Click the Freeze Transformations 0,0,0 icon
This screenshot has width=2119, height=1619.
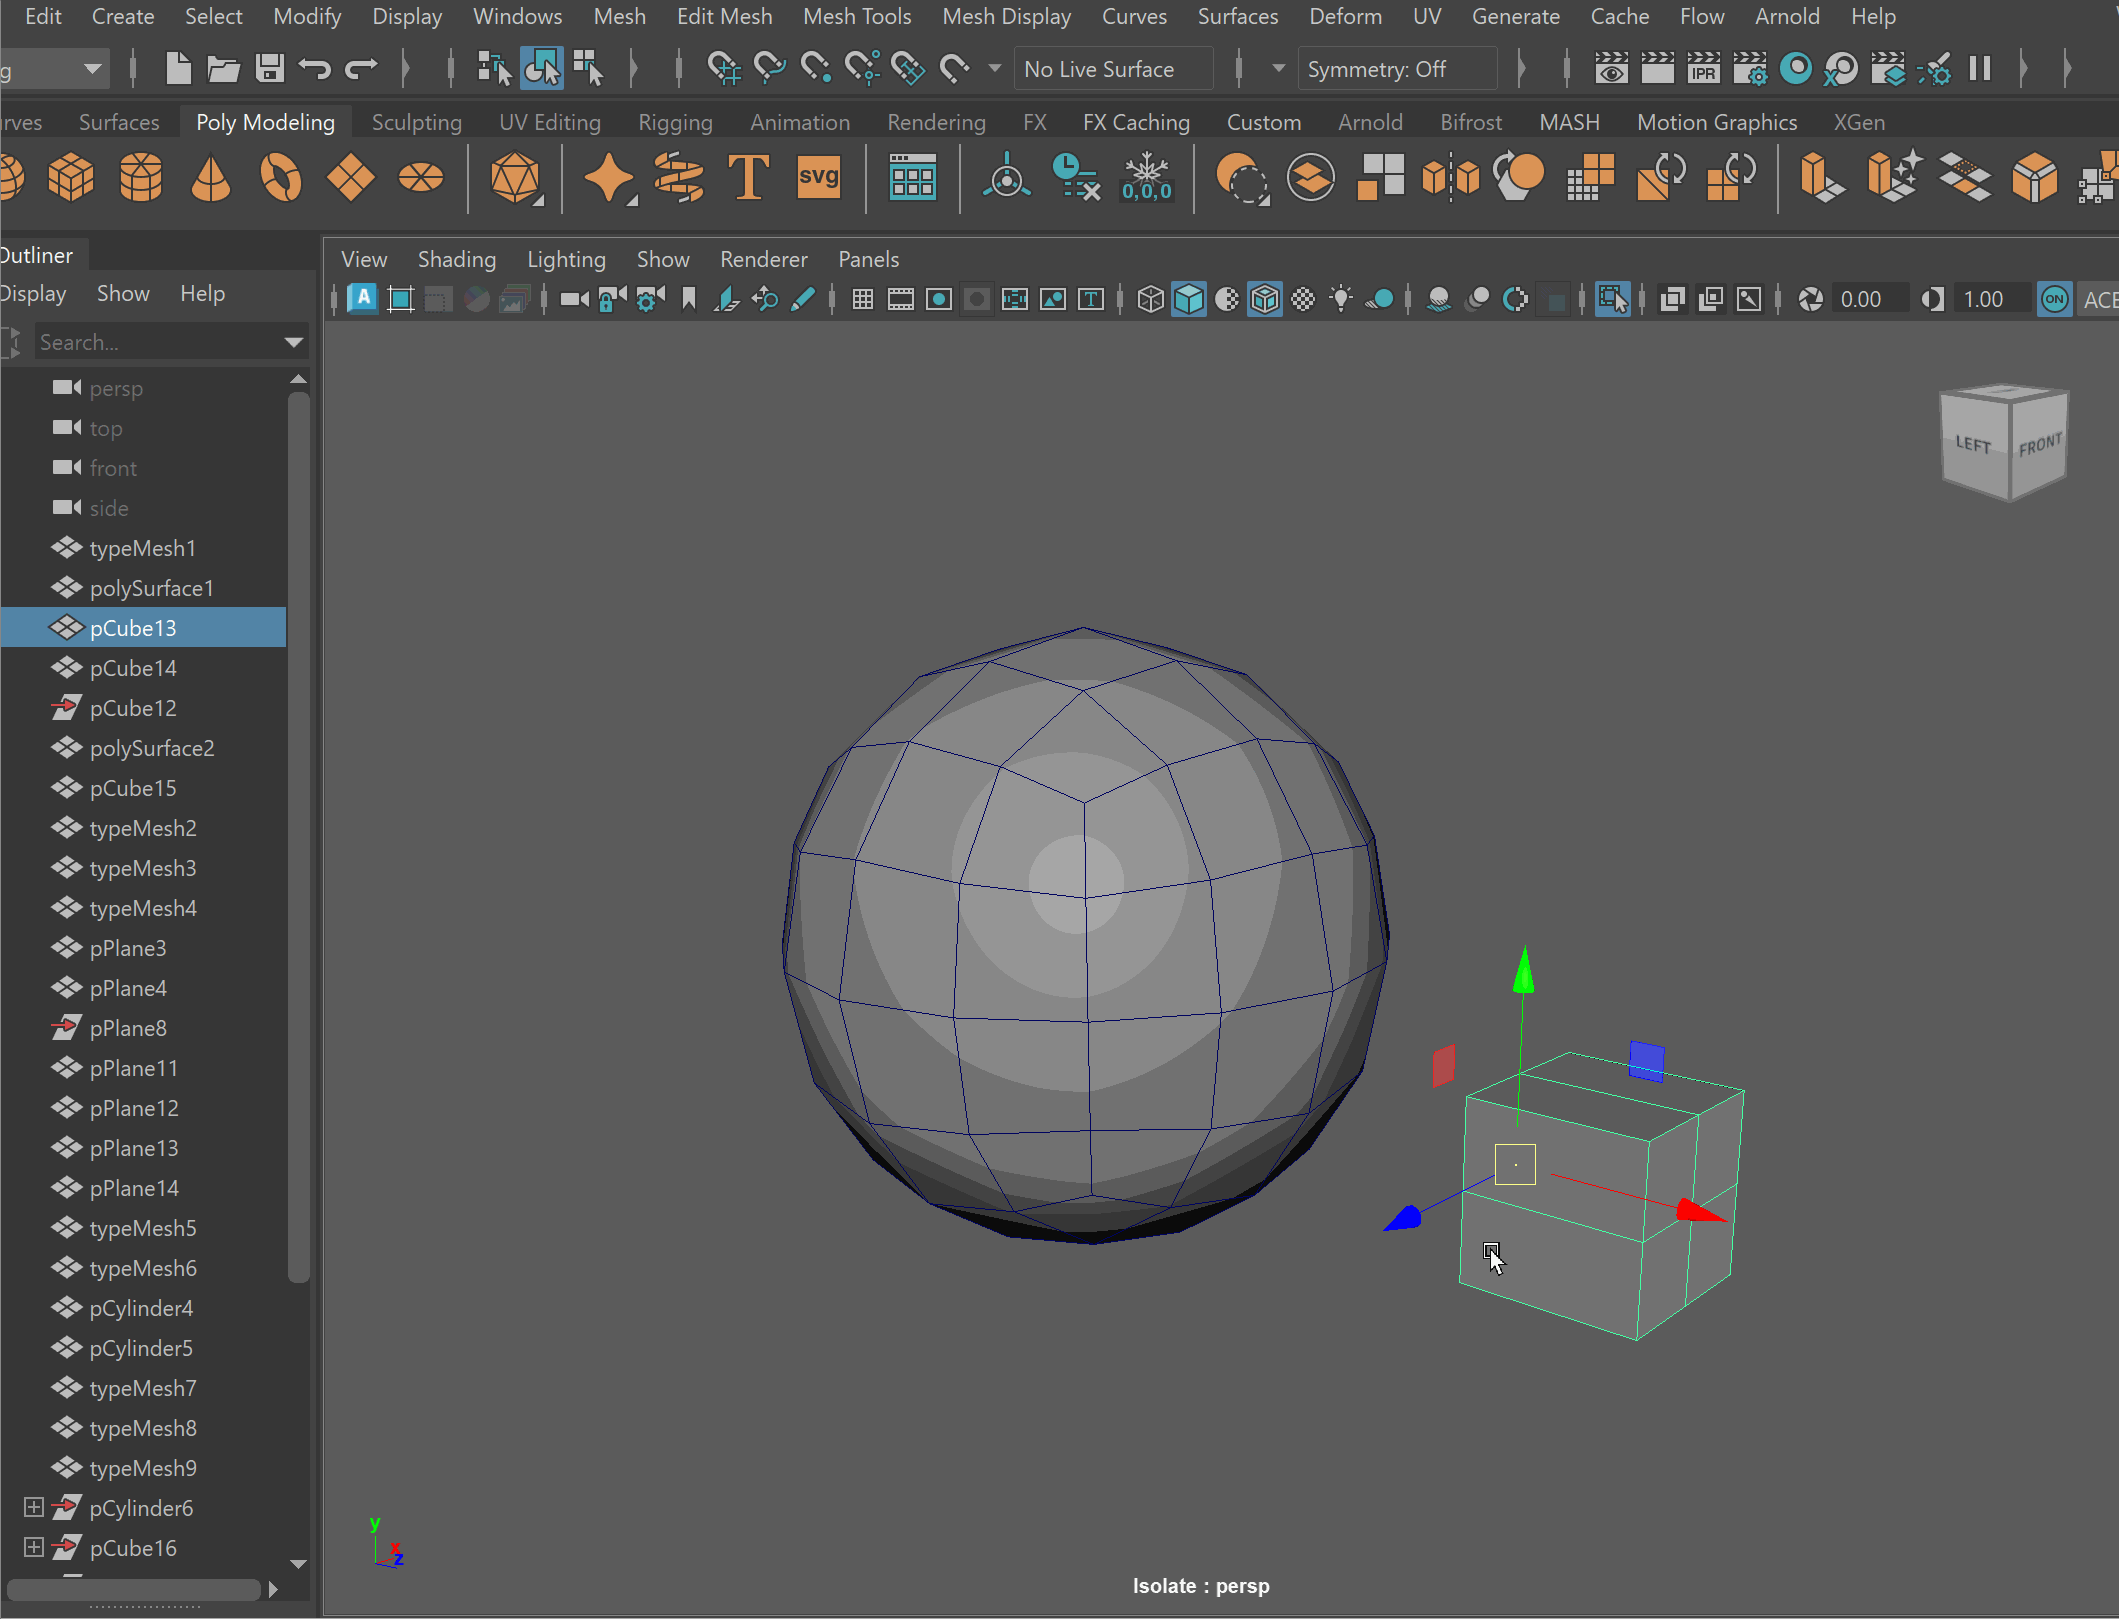1146,179
